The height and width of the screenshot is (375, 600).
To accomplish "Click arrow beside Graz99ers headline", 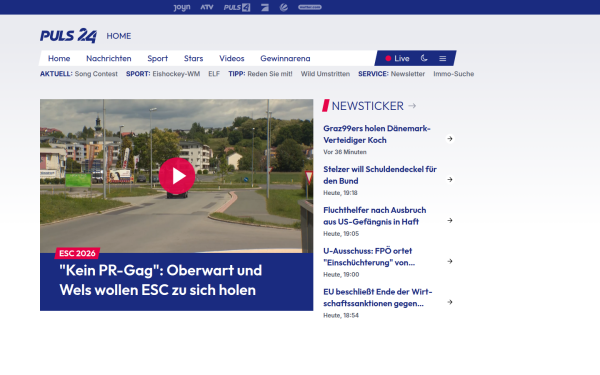I will (450, 139).
